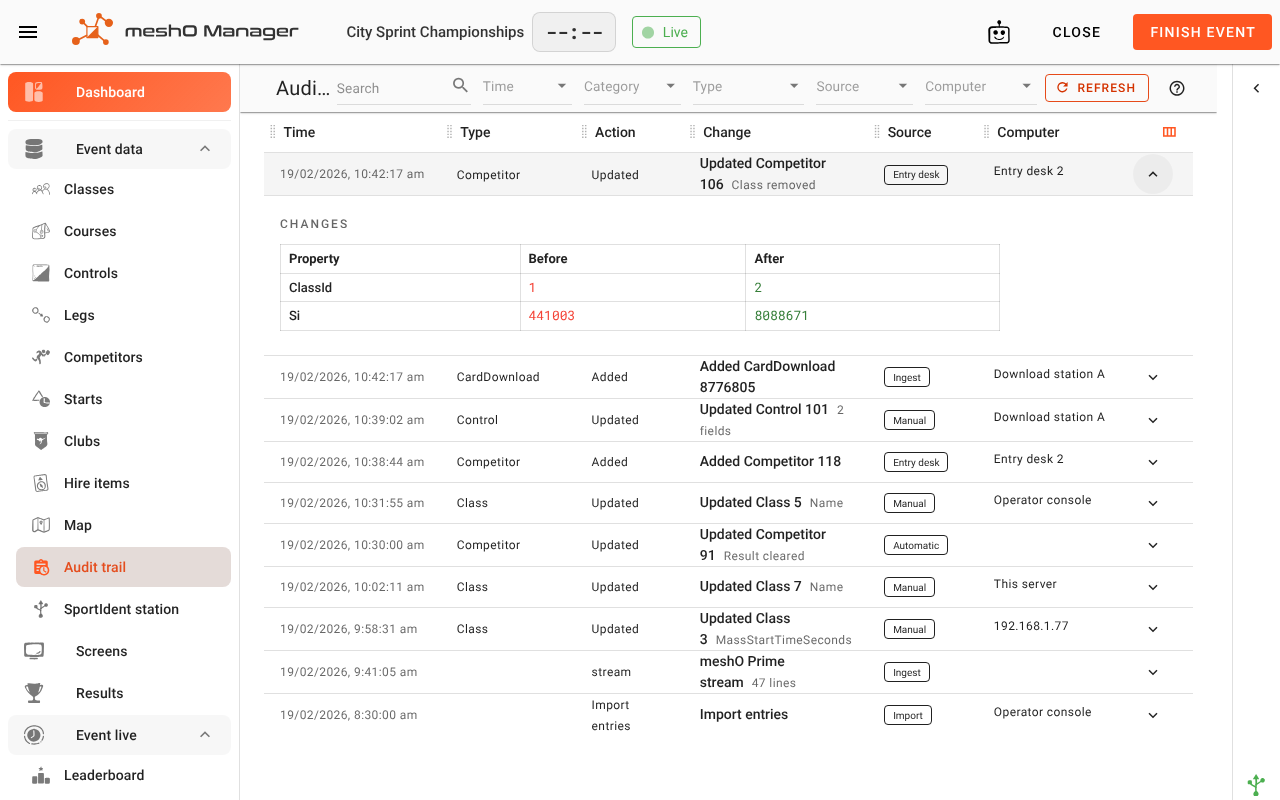This screenshot has height=800, width=1280.
Task: Click the search magnifier icon
Action: click(461, 86)
